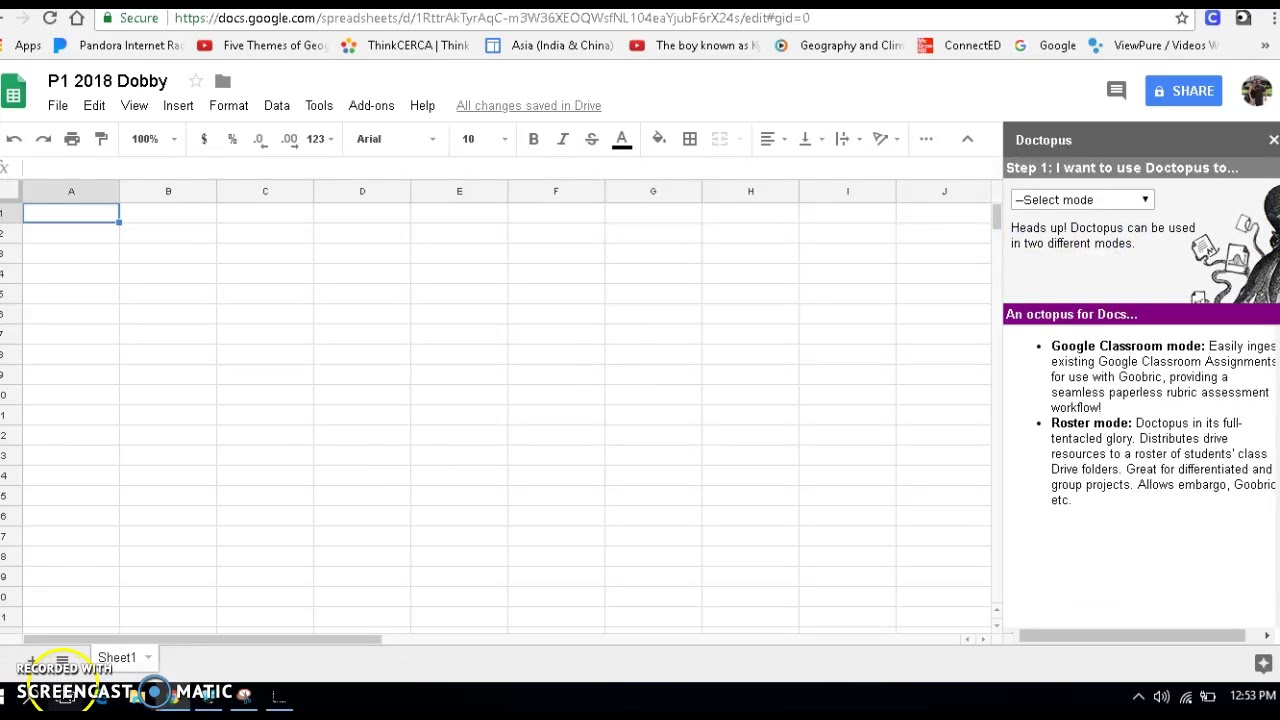Click the spreadsheet horizontal scrollbar

[x=202, y=639]
